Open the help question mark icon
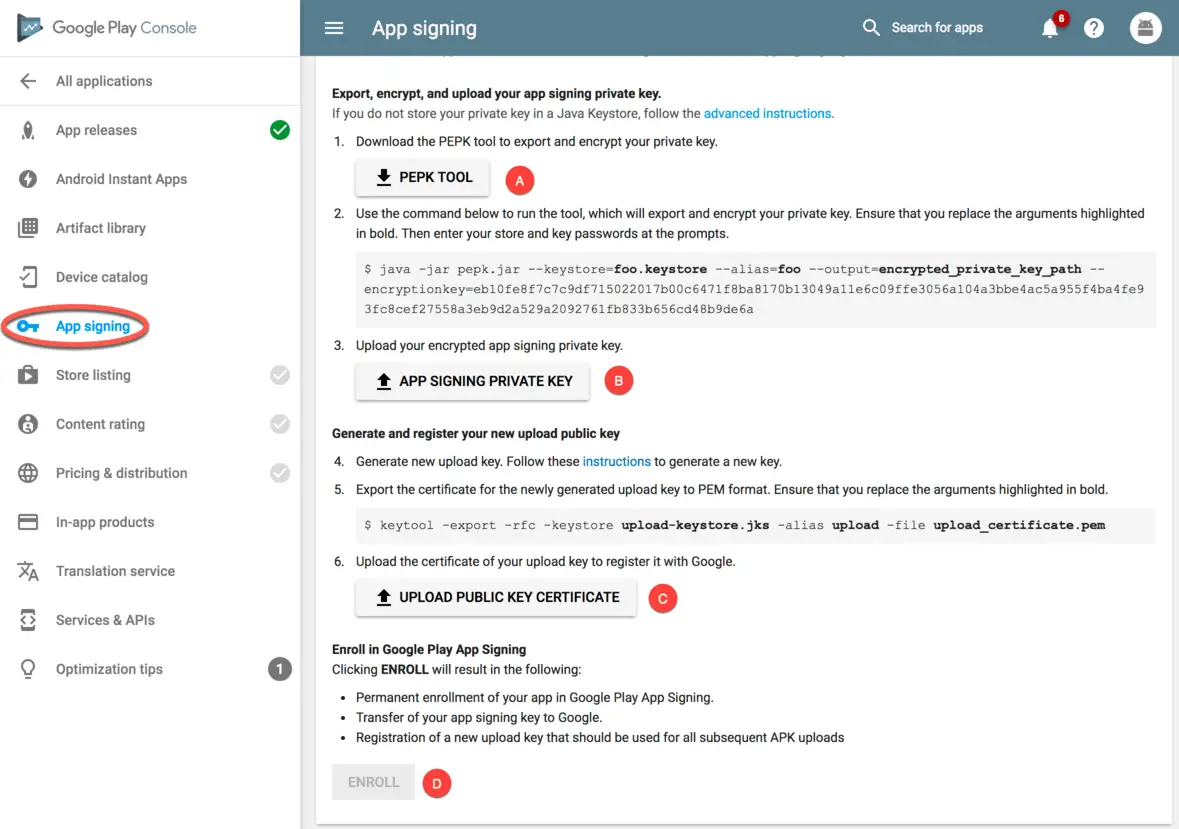The height and width of the screenshot is (829, 1179). tap(1094, 29)
